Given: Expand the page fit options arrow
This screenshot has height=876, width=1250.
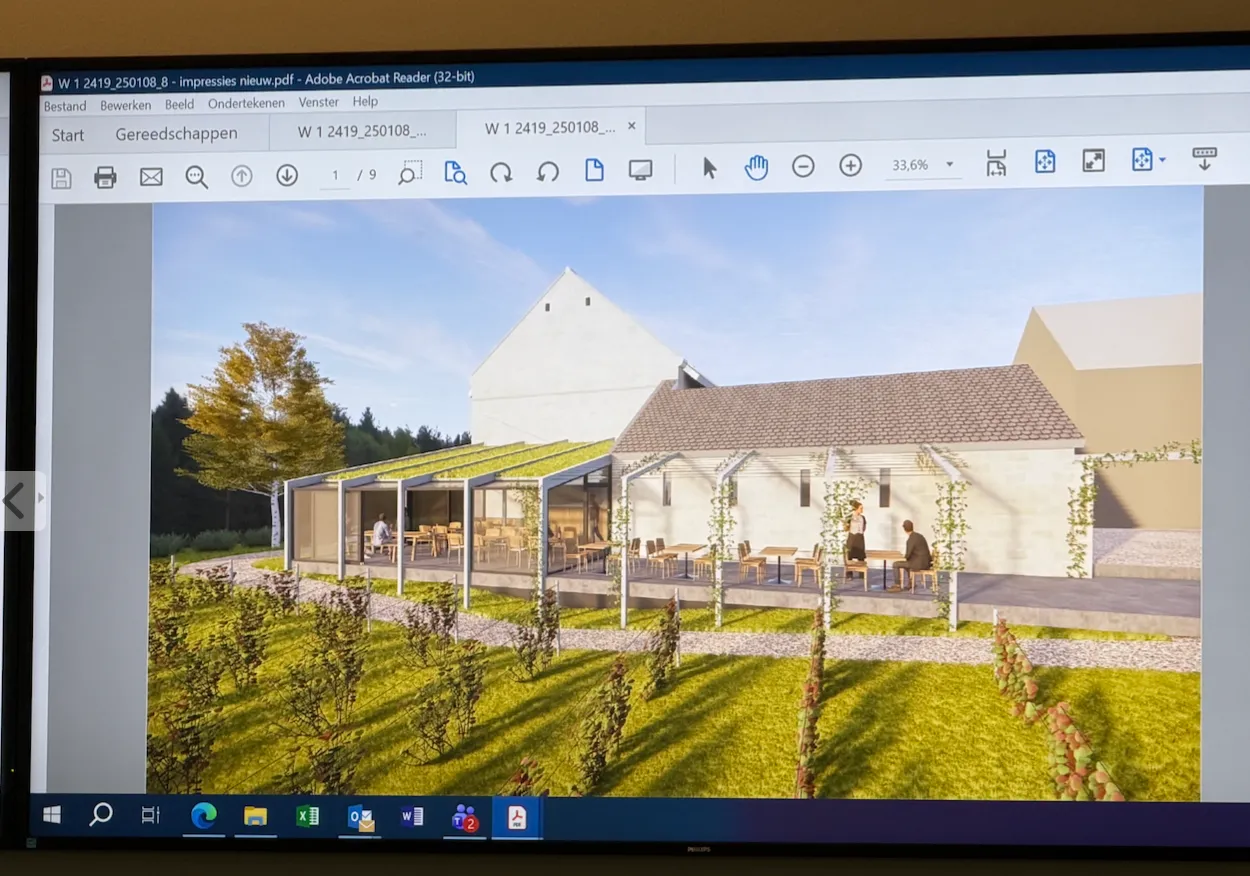Looking at the screenshot, I should click(1163, 159).
